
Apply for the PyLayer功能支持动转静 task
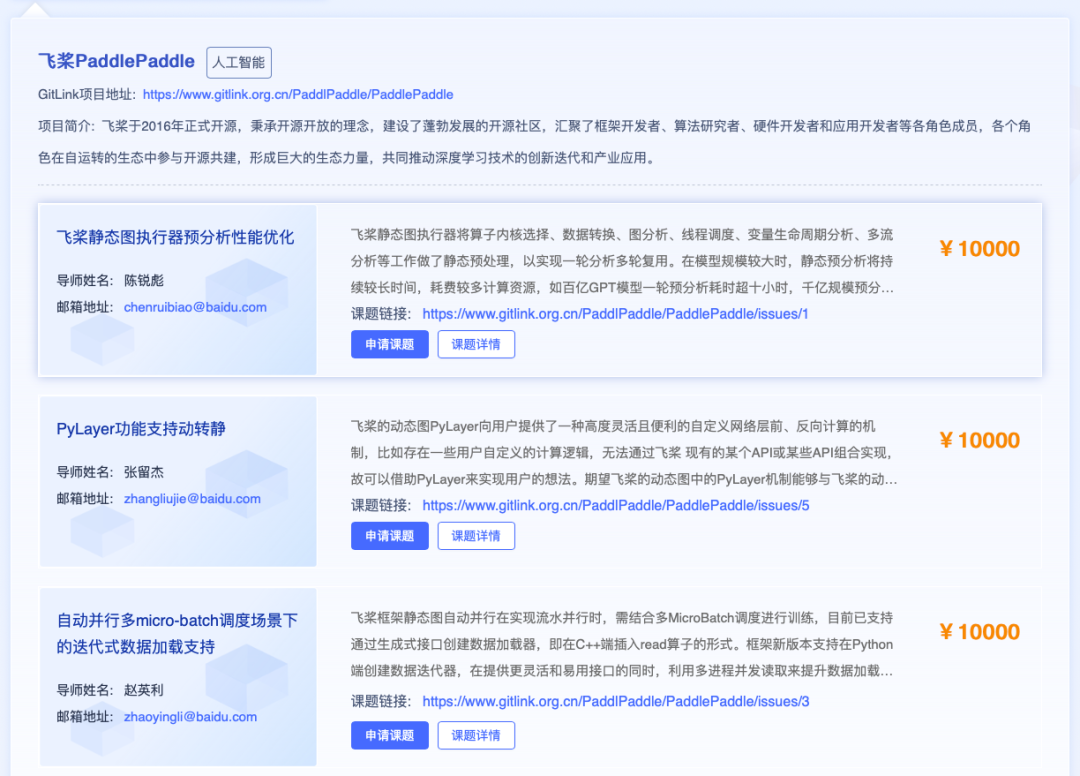pyautogui.click(x=389, y=536)
